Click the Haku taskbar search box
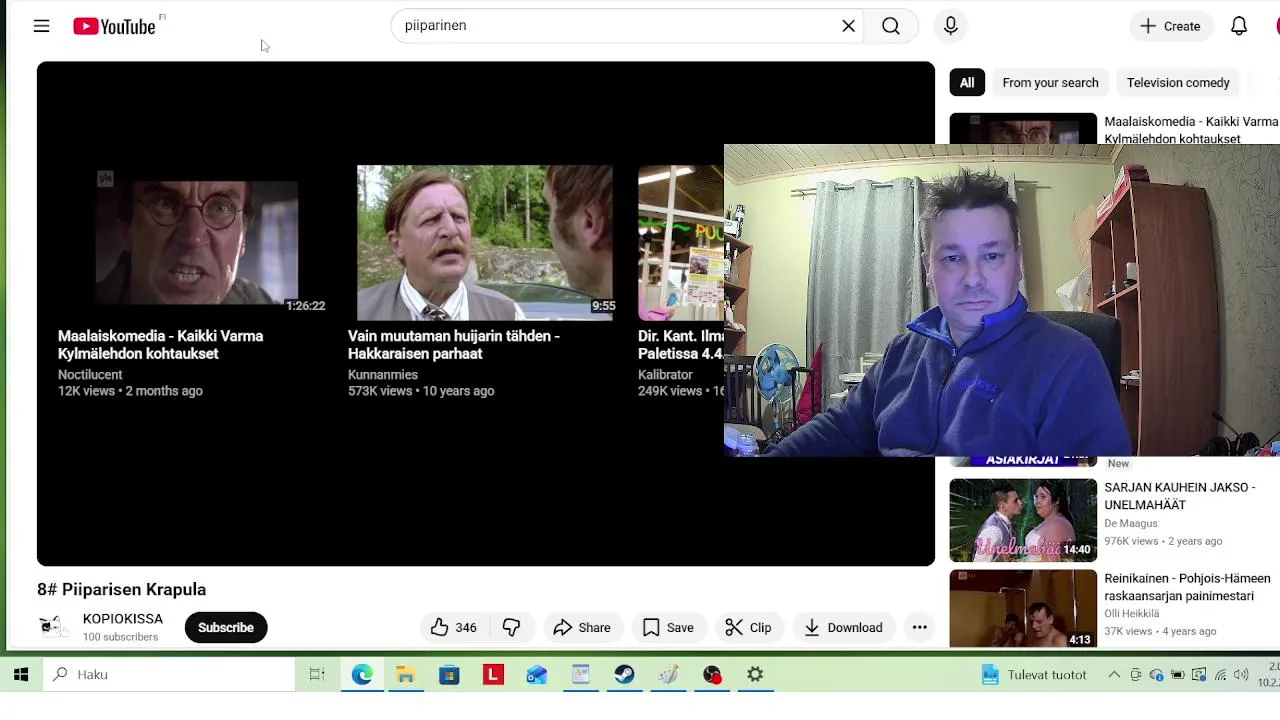The width and height of the screenshot is (1280, 720). pos(170,675)
